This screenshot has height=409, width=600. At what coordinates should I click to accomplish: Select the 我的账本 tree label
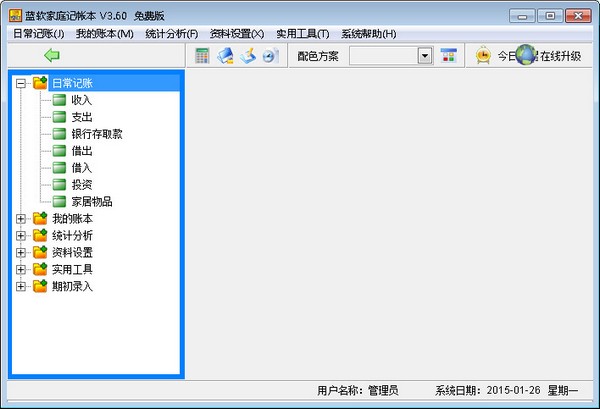pyautogui.click(x=72, y=218)
